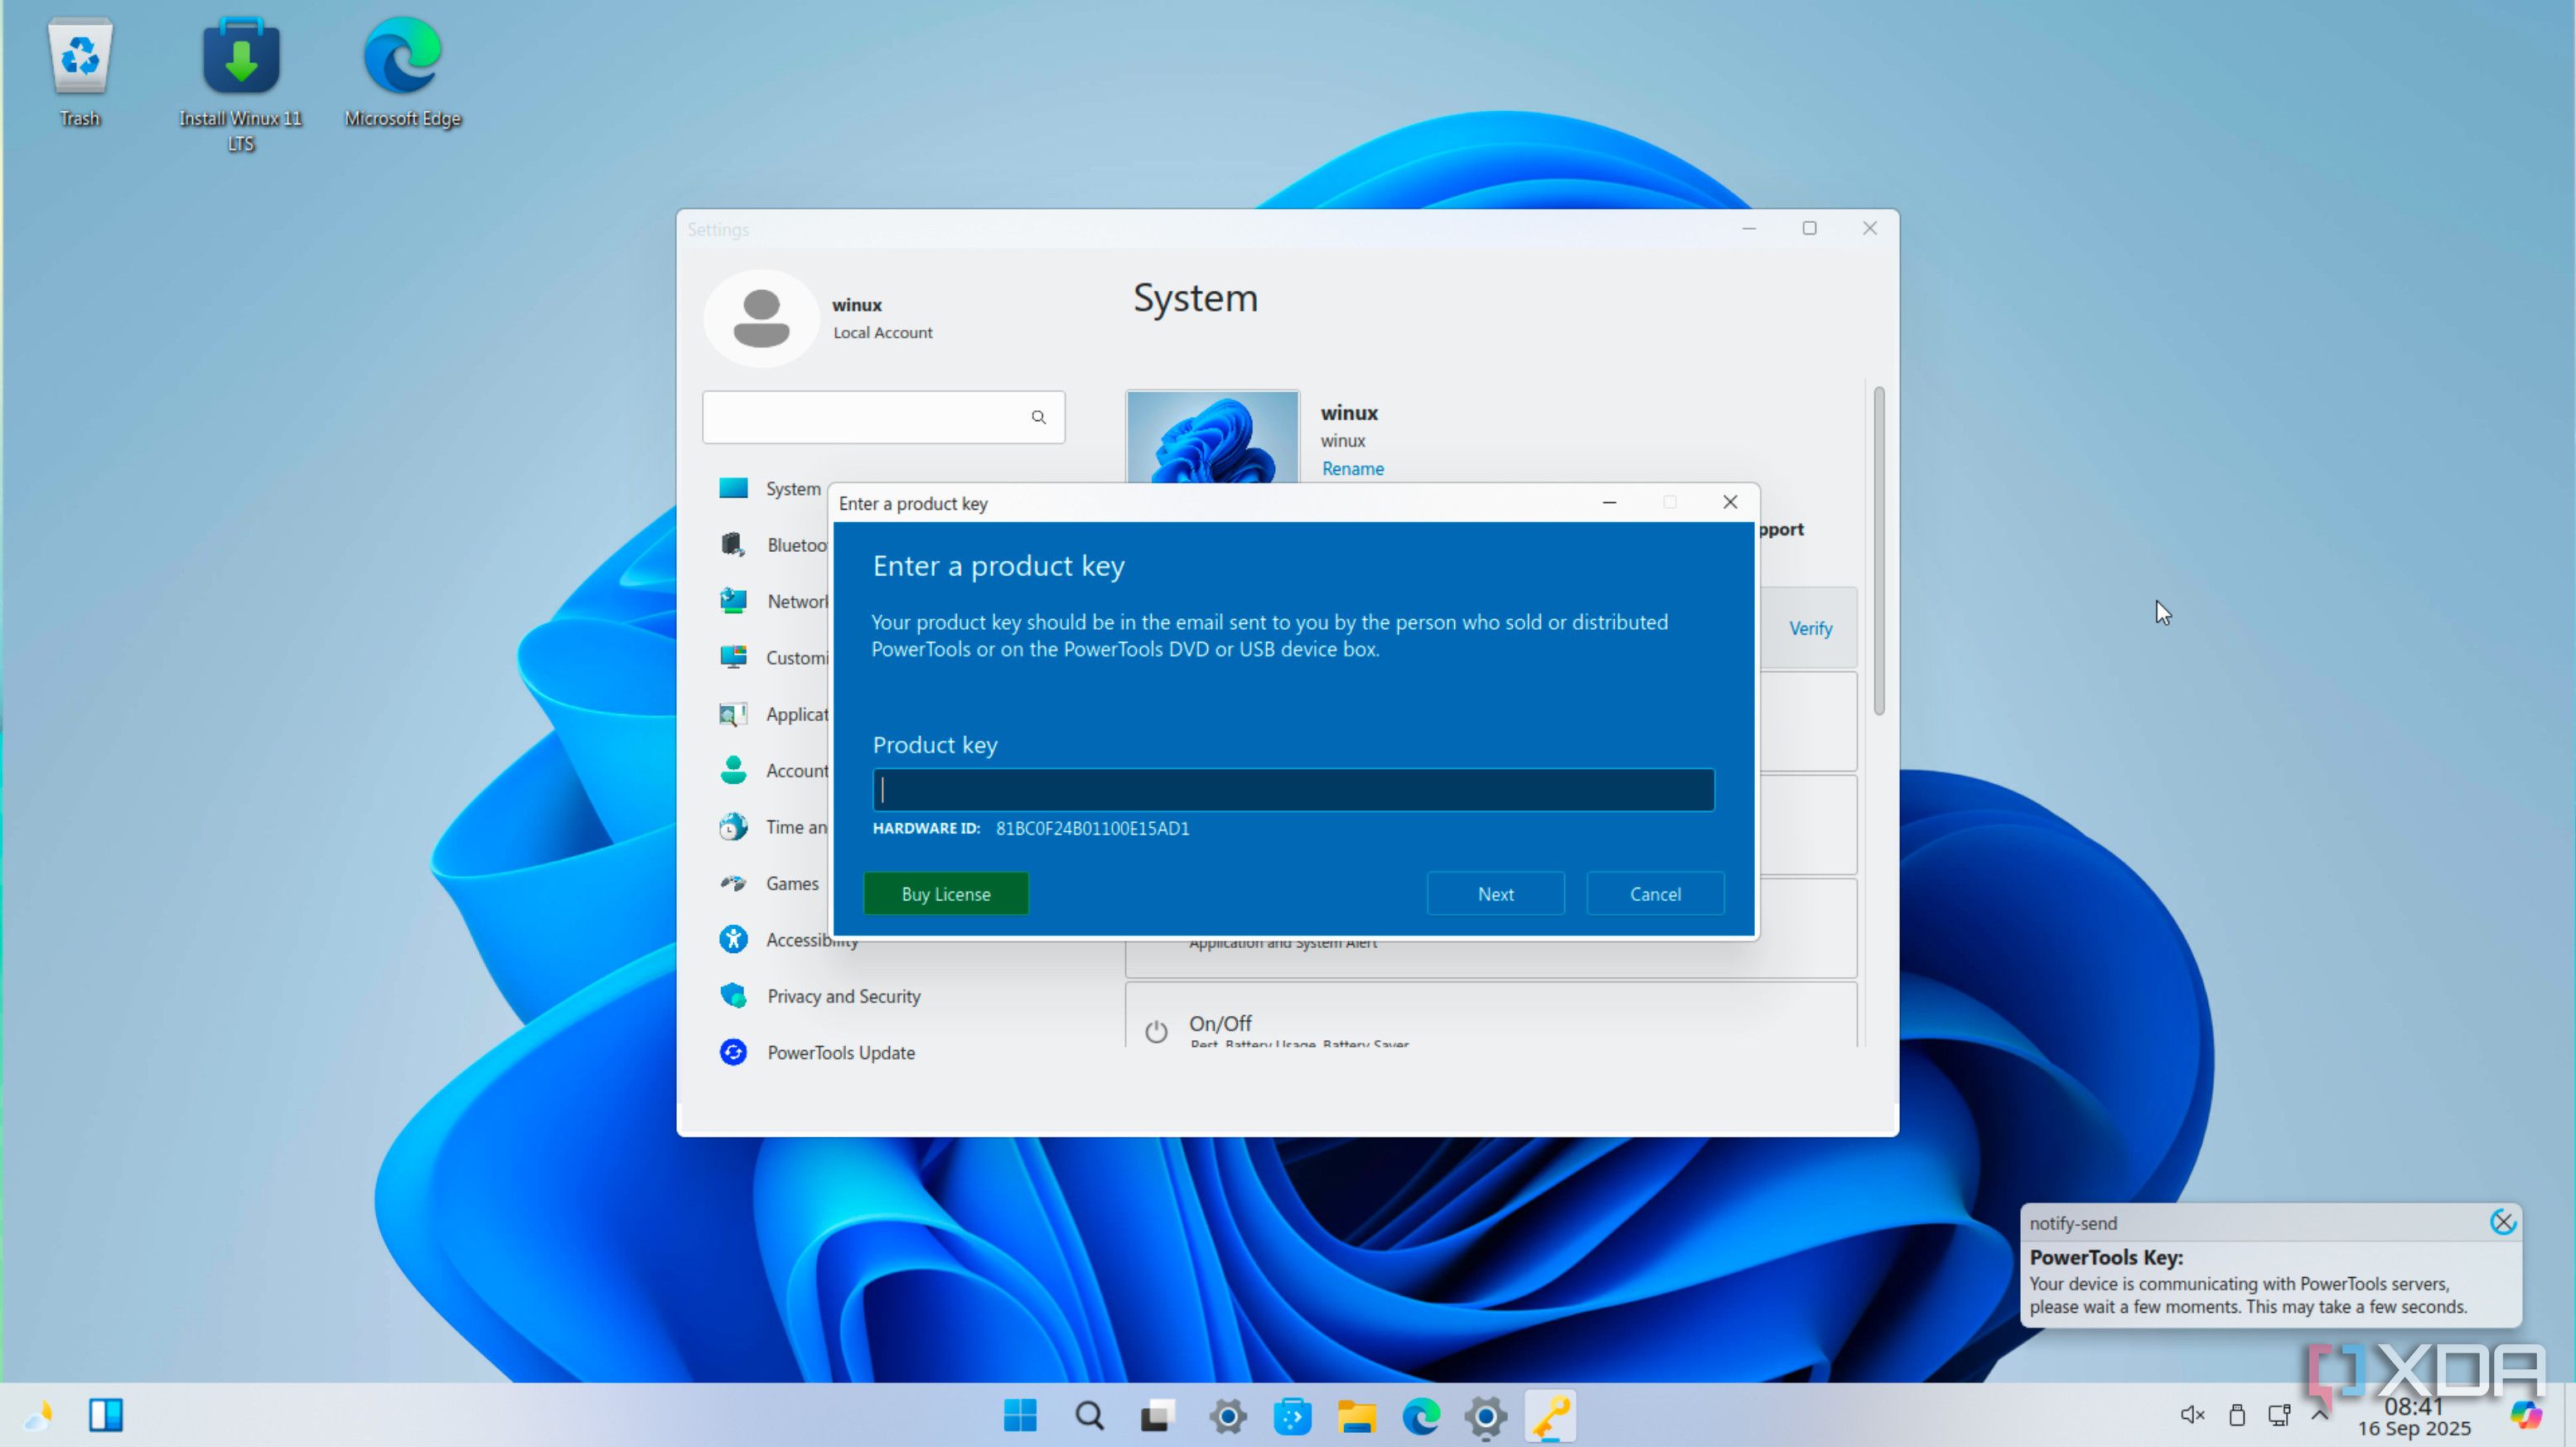Click the Network icon in Settings sidebar

click(x=733, y=600)
